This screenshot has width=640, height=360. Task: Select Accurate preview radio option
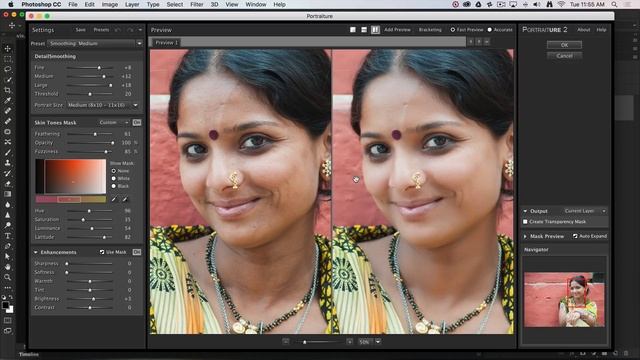click(x=500, y=30)
